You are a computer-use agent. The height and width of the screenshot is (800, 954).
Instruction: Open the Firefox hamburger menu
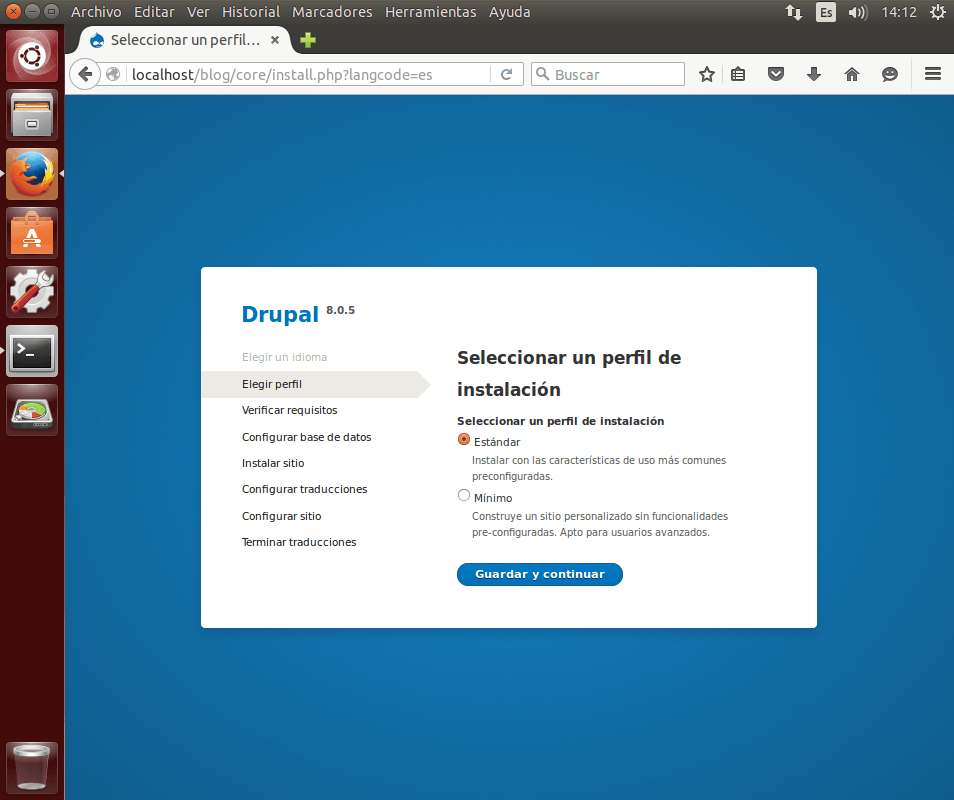[933, 74]
